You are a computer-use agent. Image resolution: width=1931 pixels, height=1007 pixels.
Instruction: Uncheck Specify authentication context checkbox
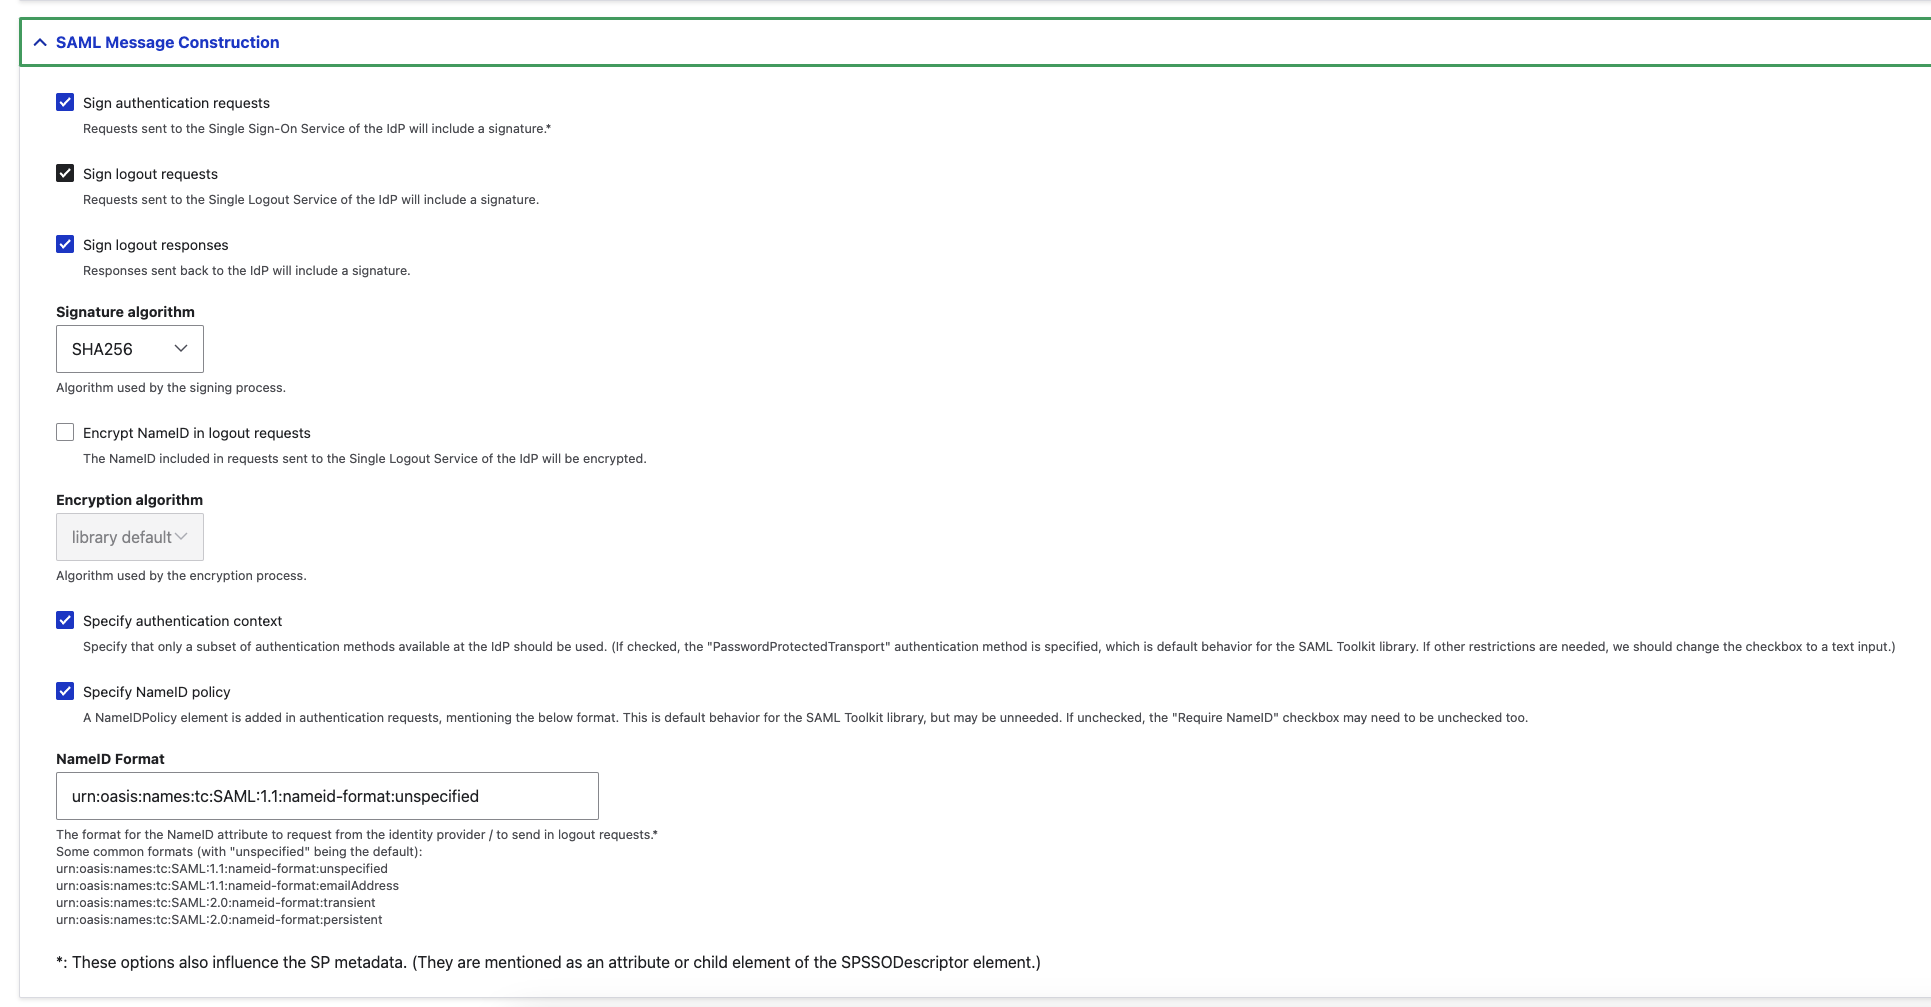coord(65,620)
